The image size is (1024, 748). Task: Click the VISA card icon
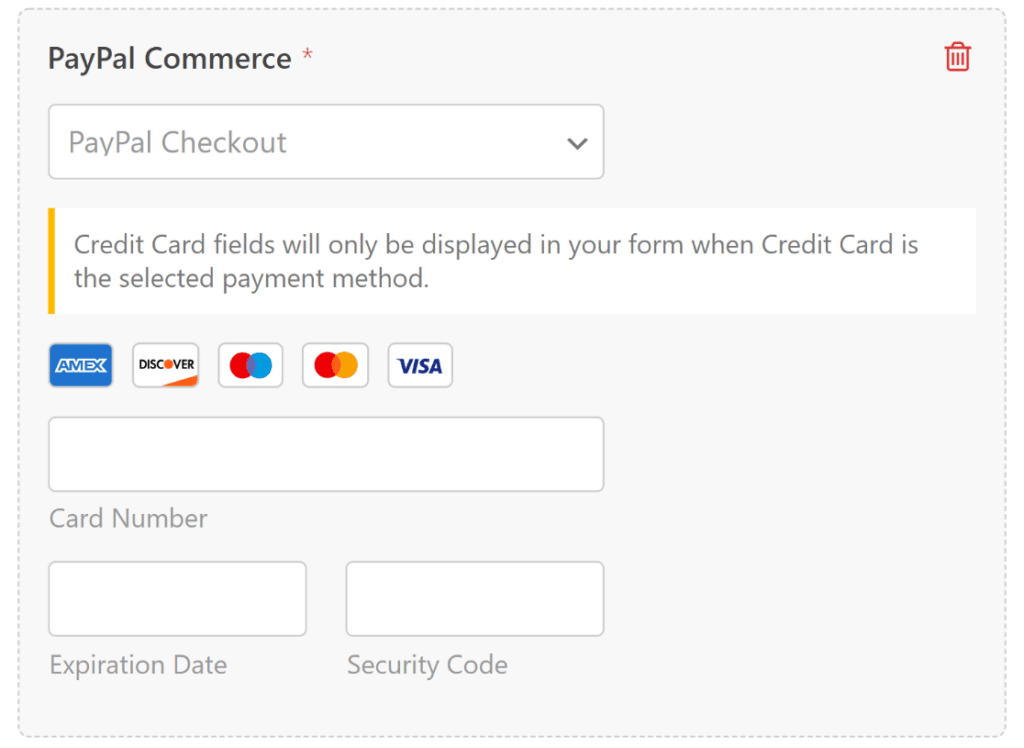[x=419, y=365]
